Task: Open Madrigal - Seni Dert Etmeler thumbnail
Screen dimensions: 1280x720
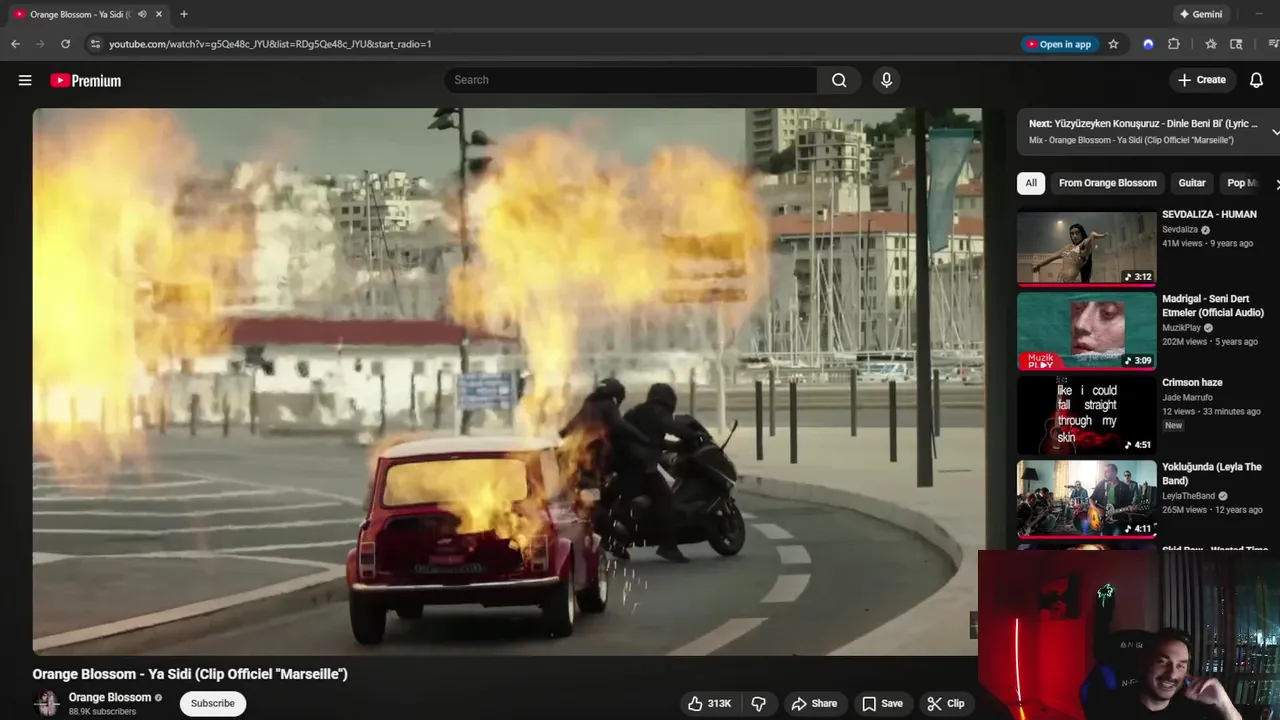Action: [1086, 331]
